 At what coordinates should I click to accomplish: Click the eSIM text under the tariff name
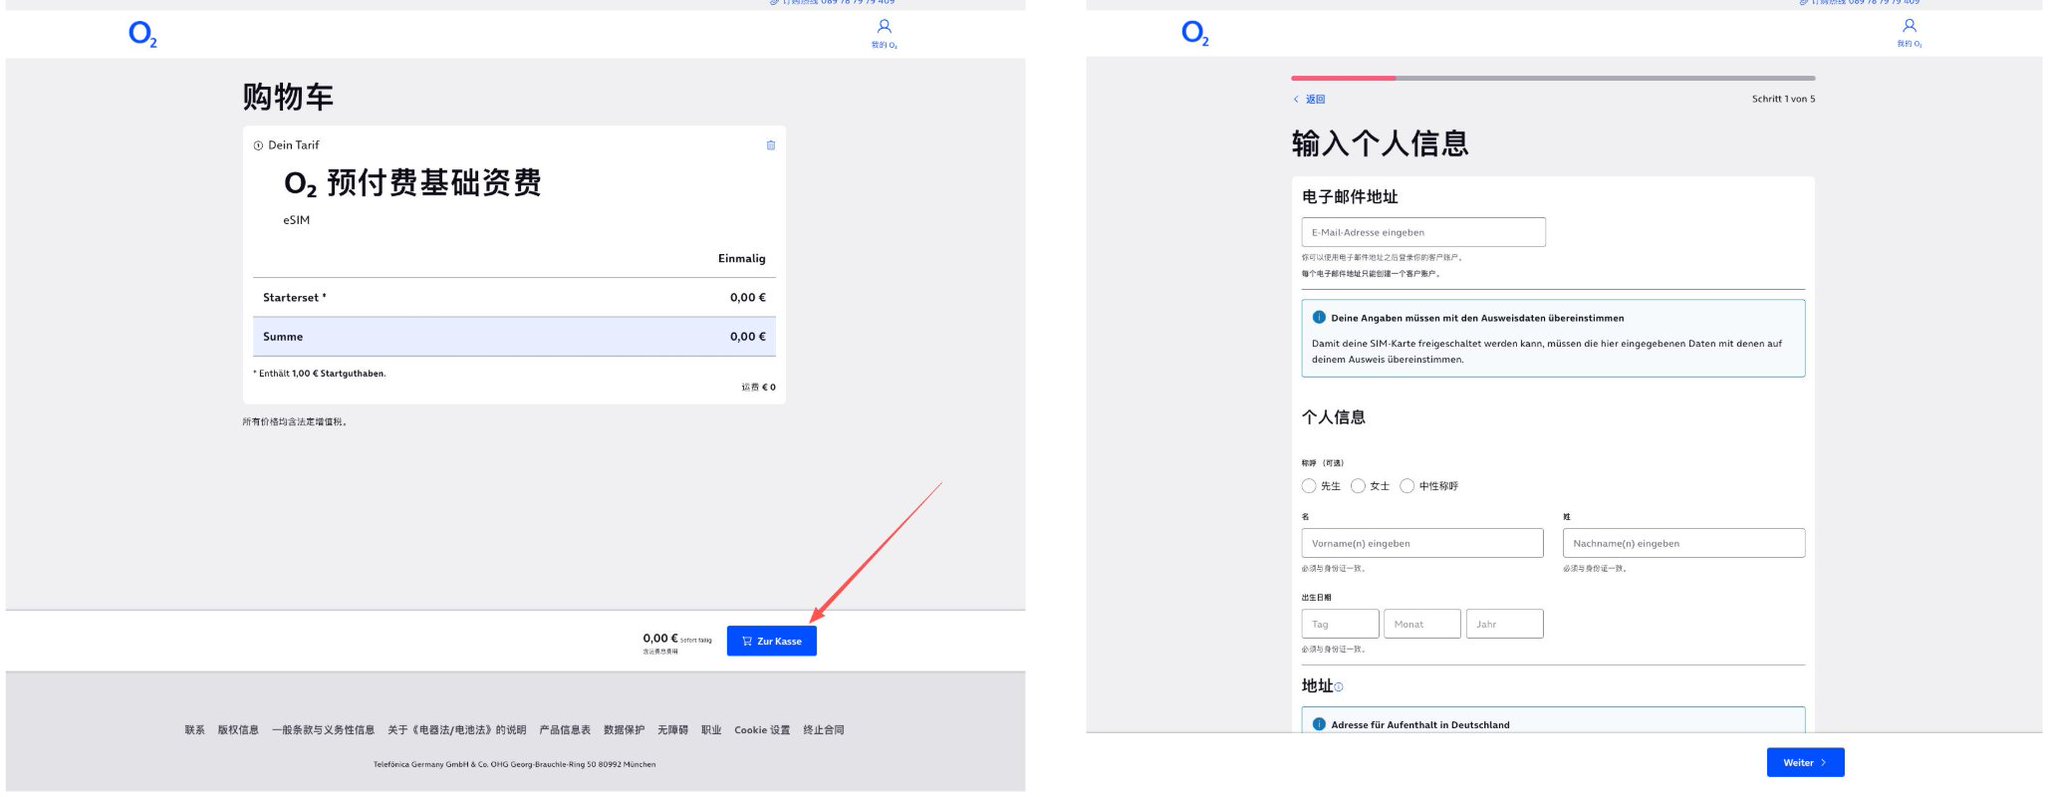tap(297, 220)
